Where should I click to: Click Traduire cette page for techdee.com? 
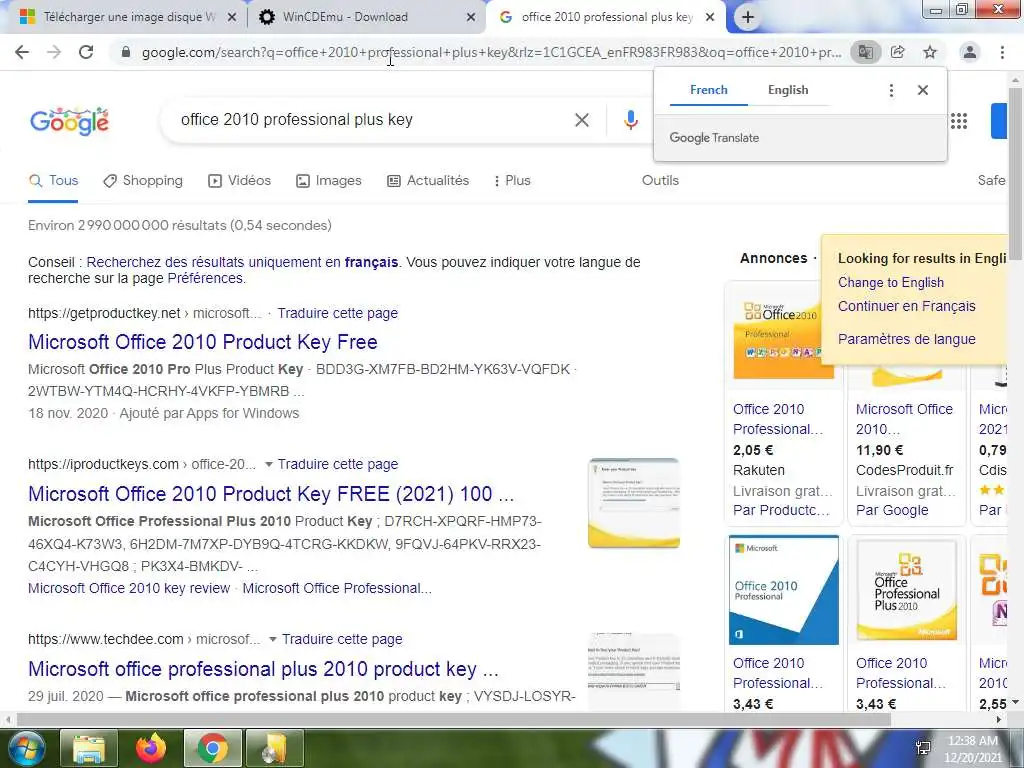[x=342, y=639]
